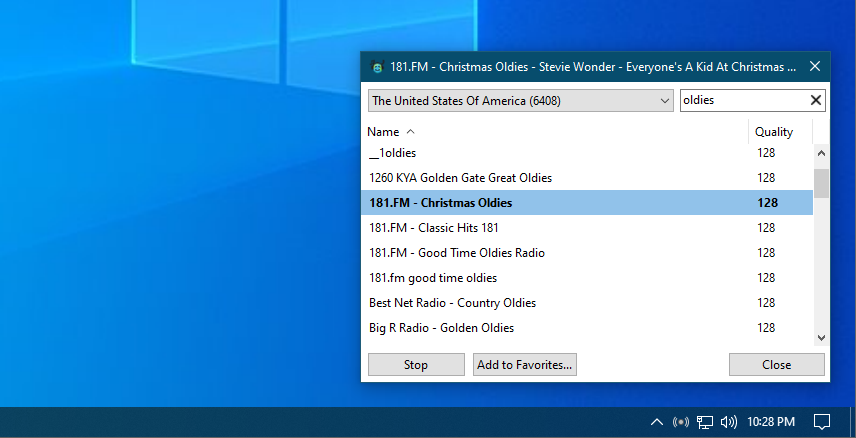Screen dimensions: 856x438
Task: Sort stations by Quality column
Action: tap(780, 132)
